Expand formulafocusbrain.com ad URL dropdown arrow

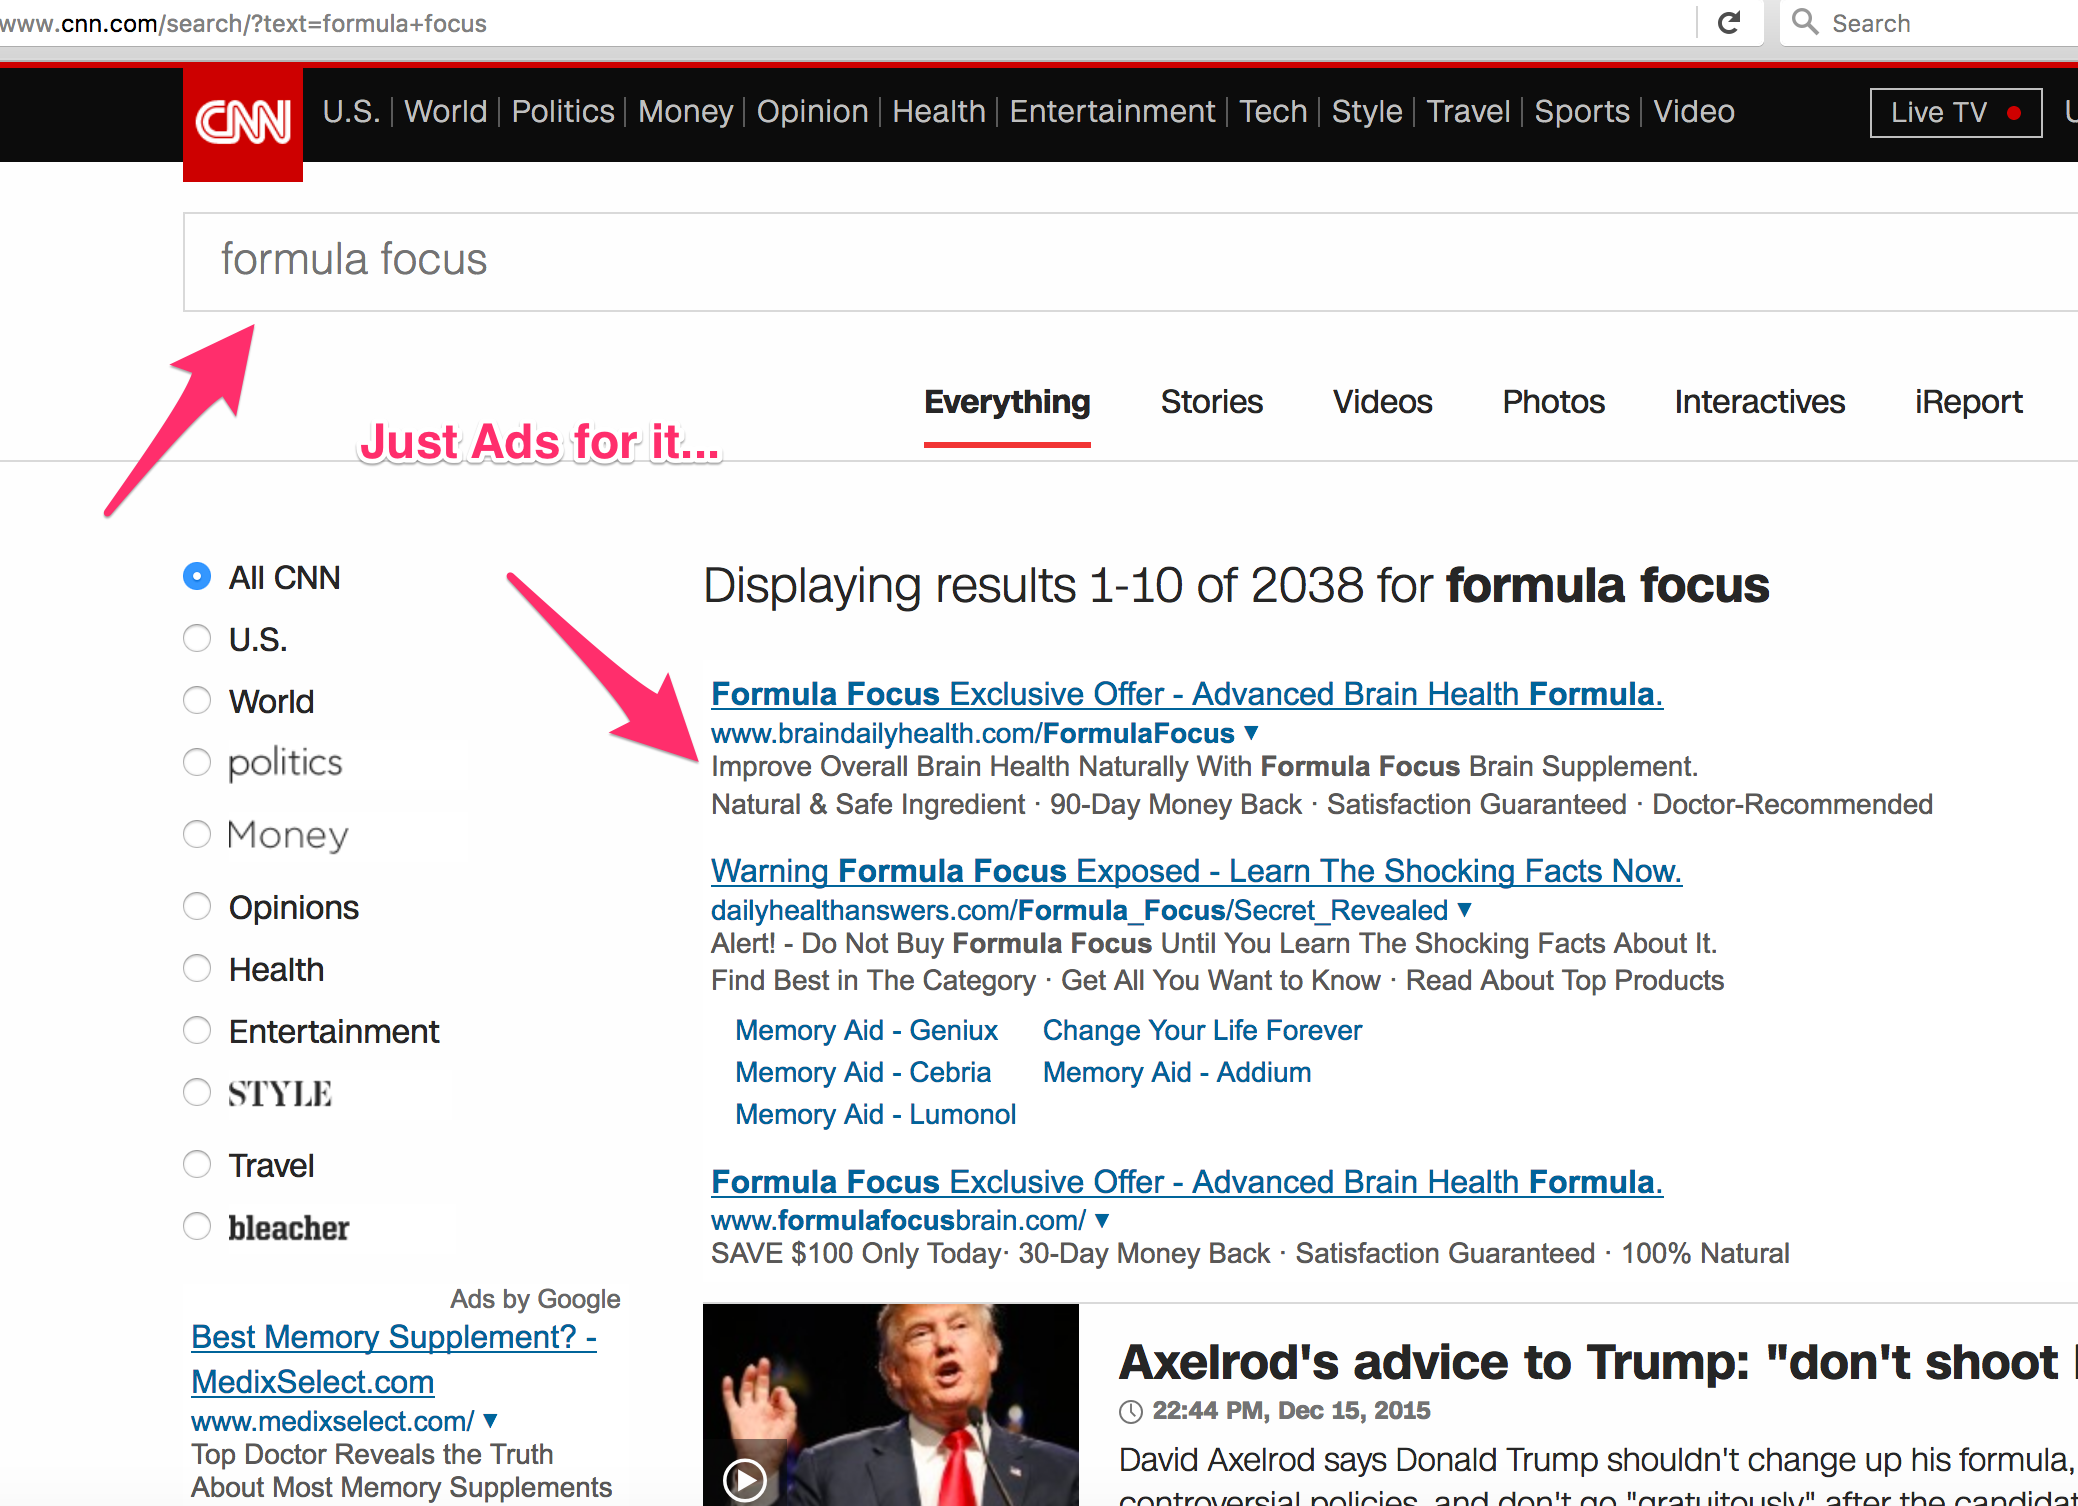(x=1102, y=1220)
